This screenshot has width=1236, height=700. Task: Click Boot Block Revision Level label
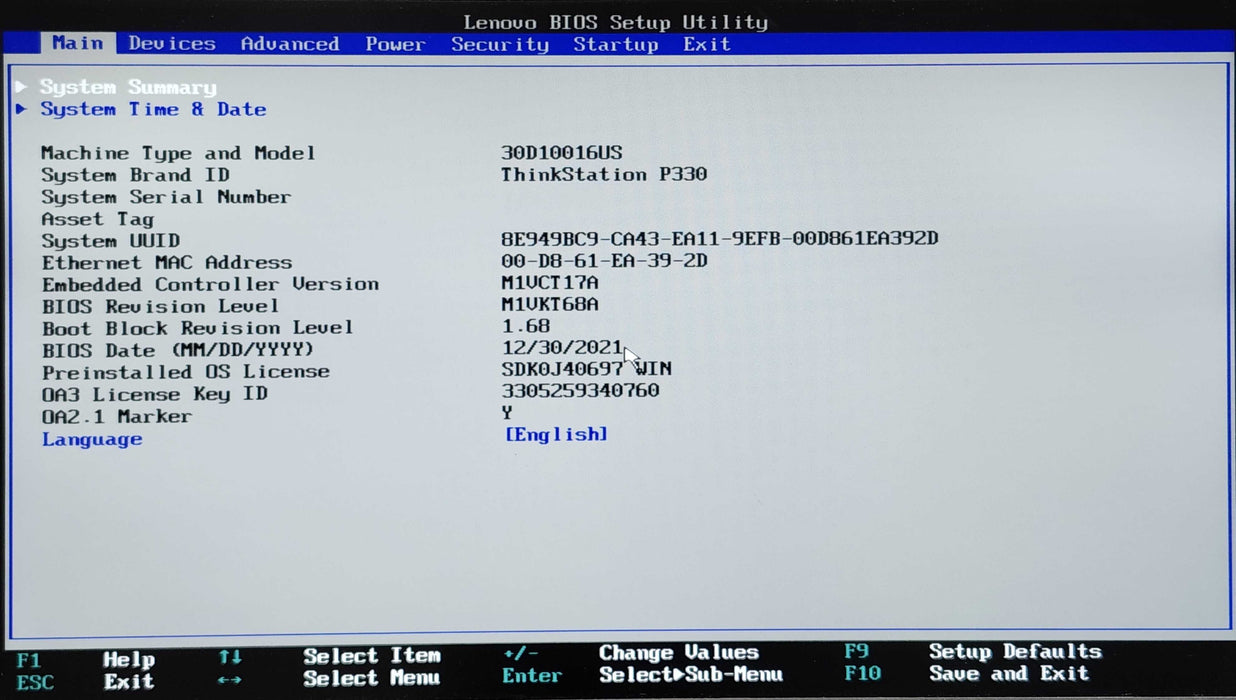coord(197,328)
